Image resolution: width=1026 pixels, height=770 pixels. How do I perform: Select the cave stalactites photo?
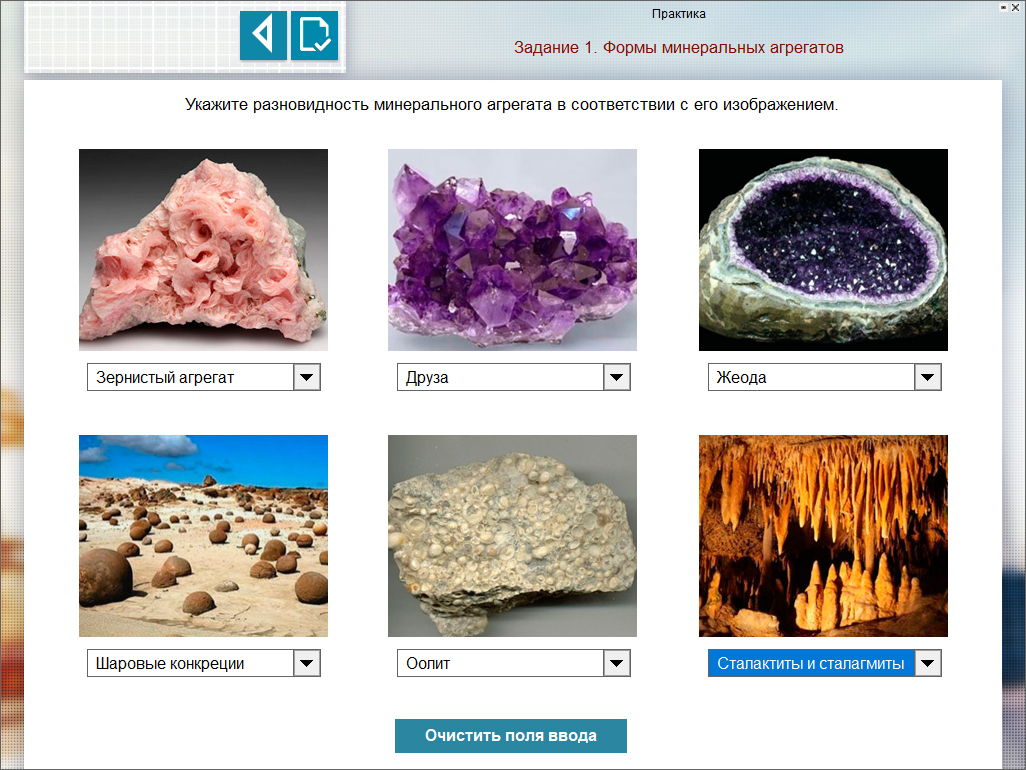(823, 536)
